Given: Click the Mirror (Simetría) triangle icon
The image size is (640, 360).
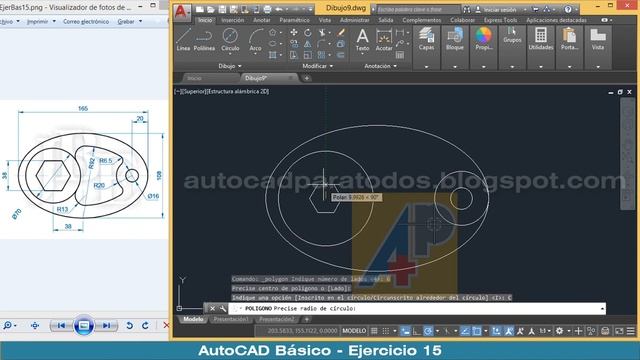Looking at the screenshot, I should pyautogui.click(x=308, y=44).
